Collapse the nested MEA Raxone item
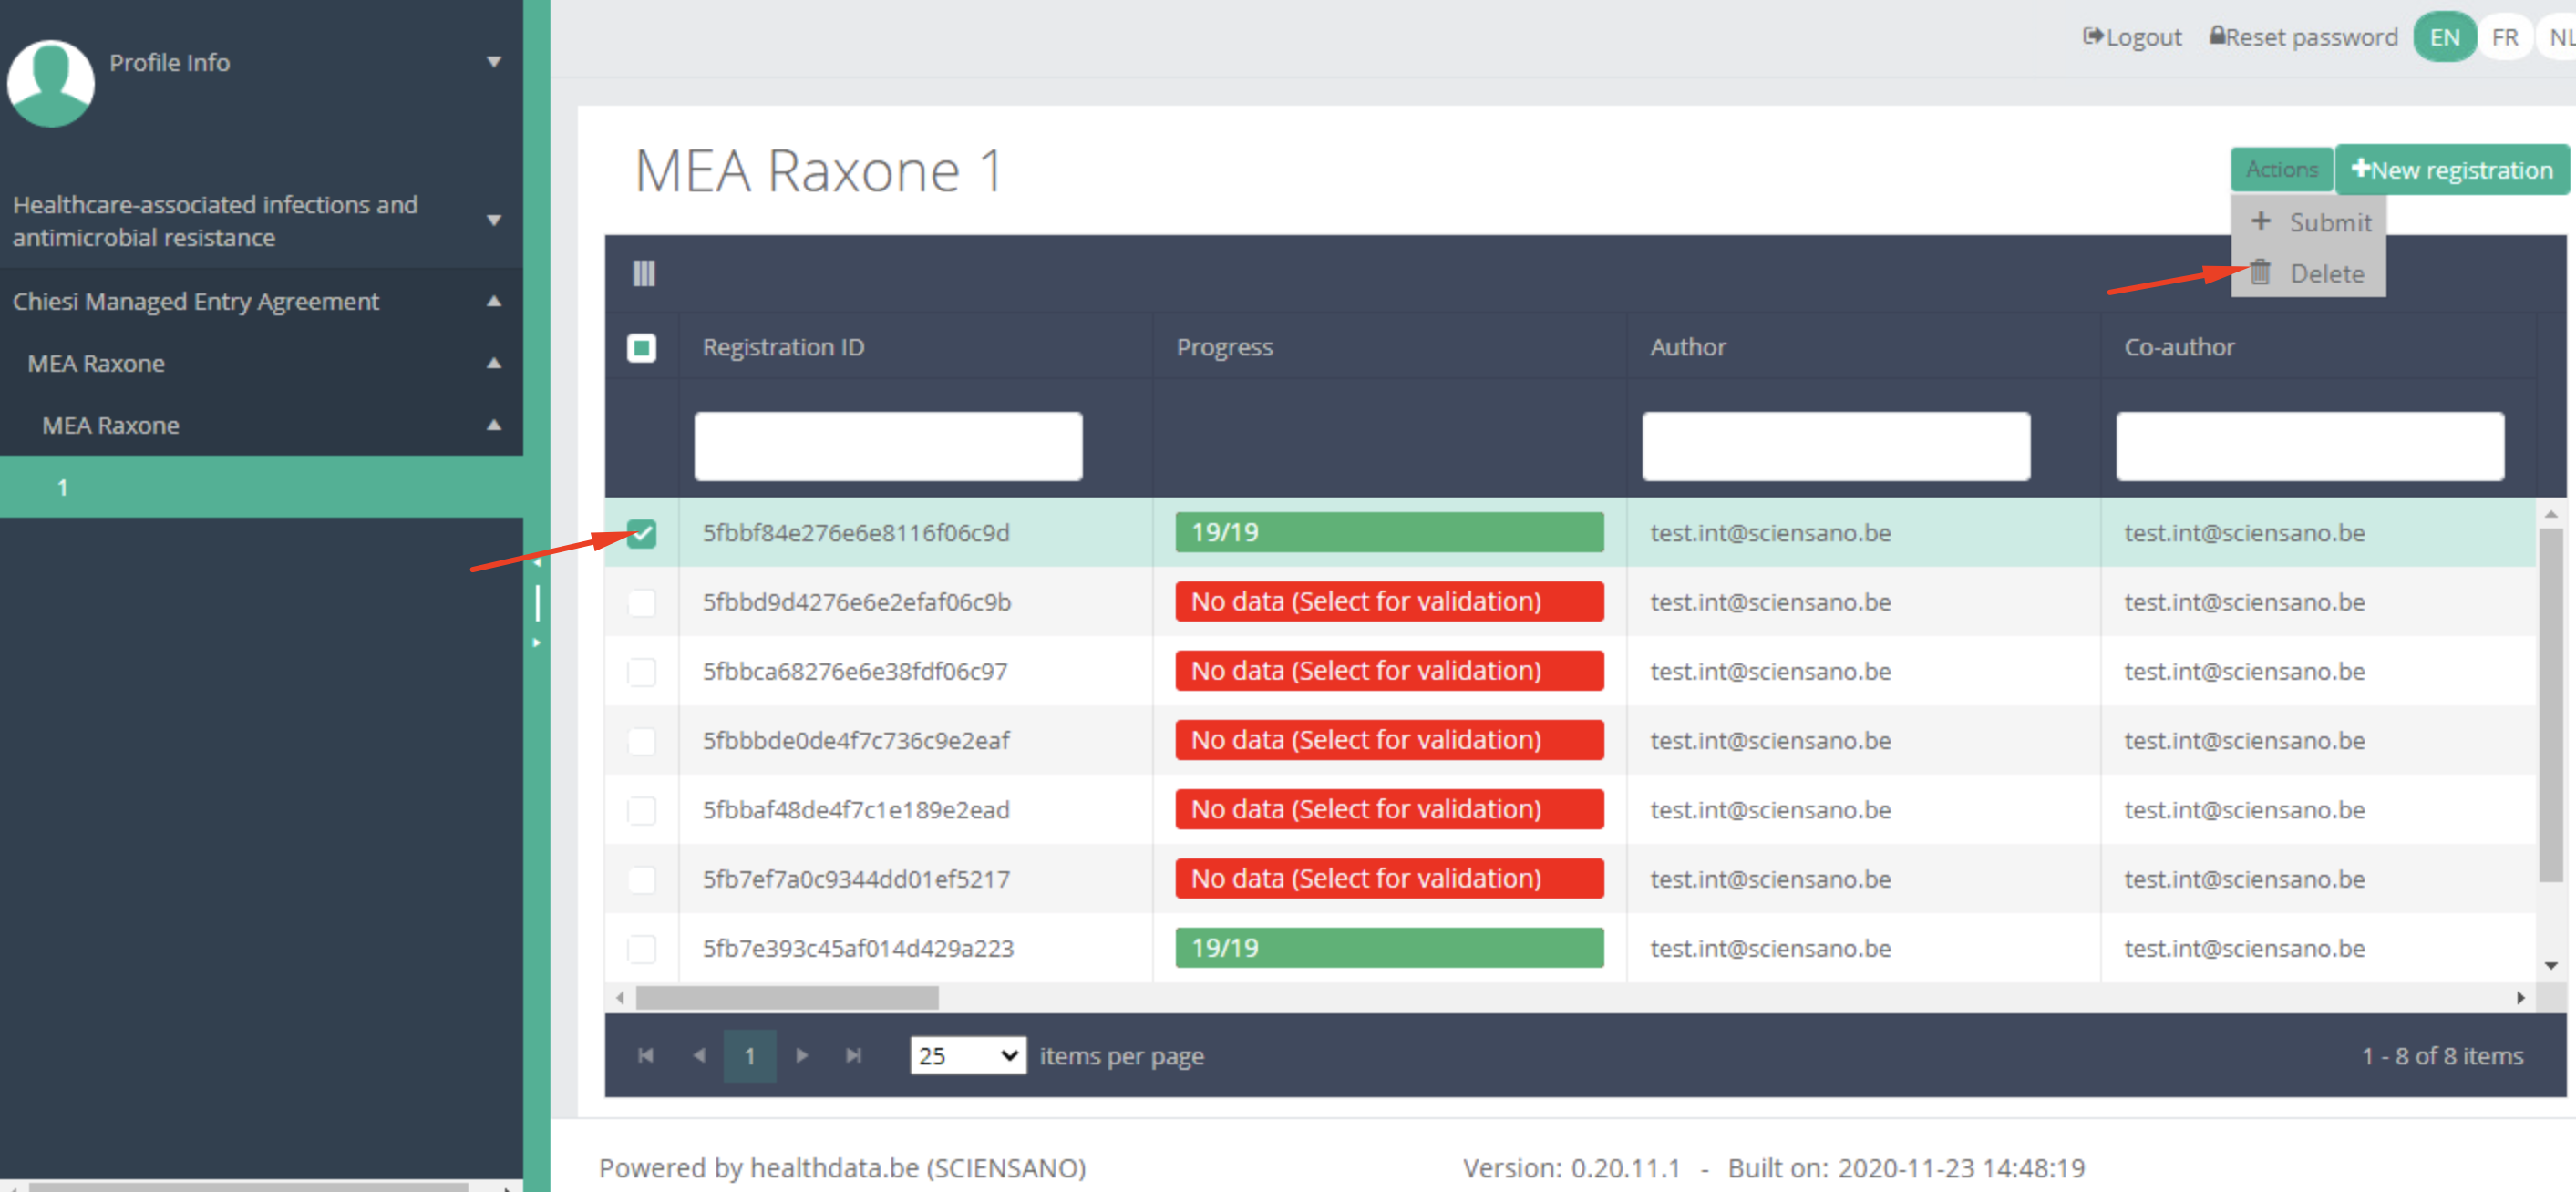Viewport: 2576px width, 1192px height. pos(493,425)
